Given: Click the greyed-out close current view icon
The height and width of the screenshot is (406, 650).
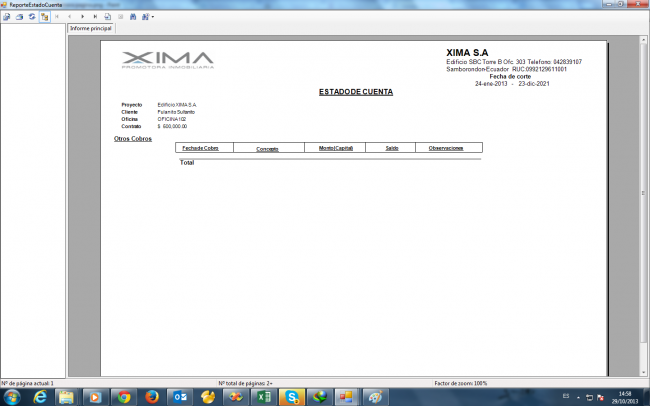Looking at the screenshot, I should tap(121, 17).
